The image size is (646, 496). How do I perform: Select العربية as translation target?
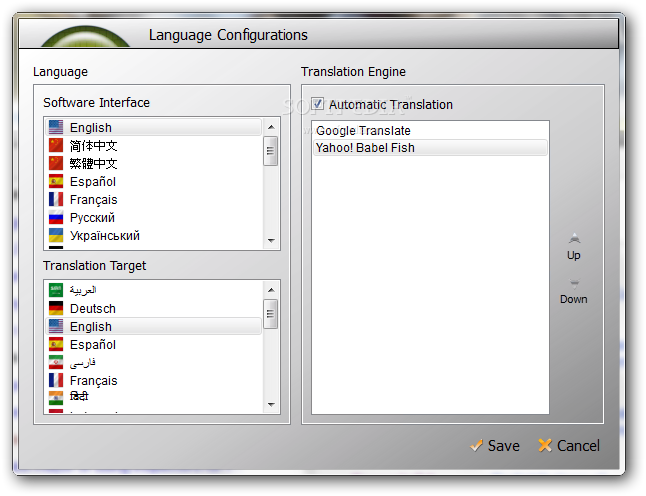(x=153, y=290)
